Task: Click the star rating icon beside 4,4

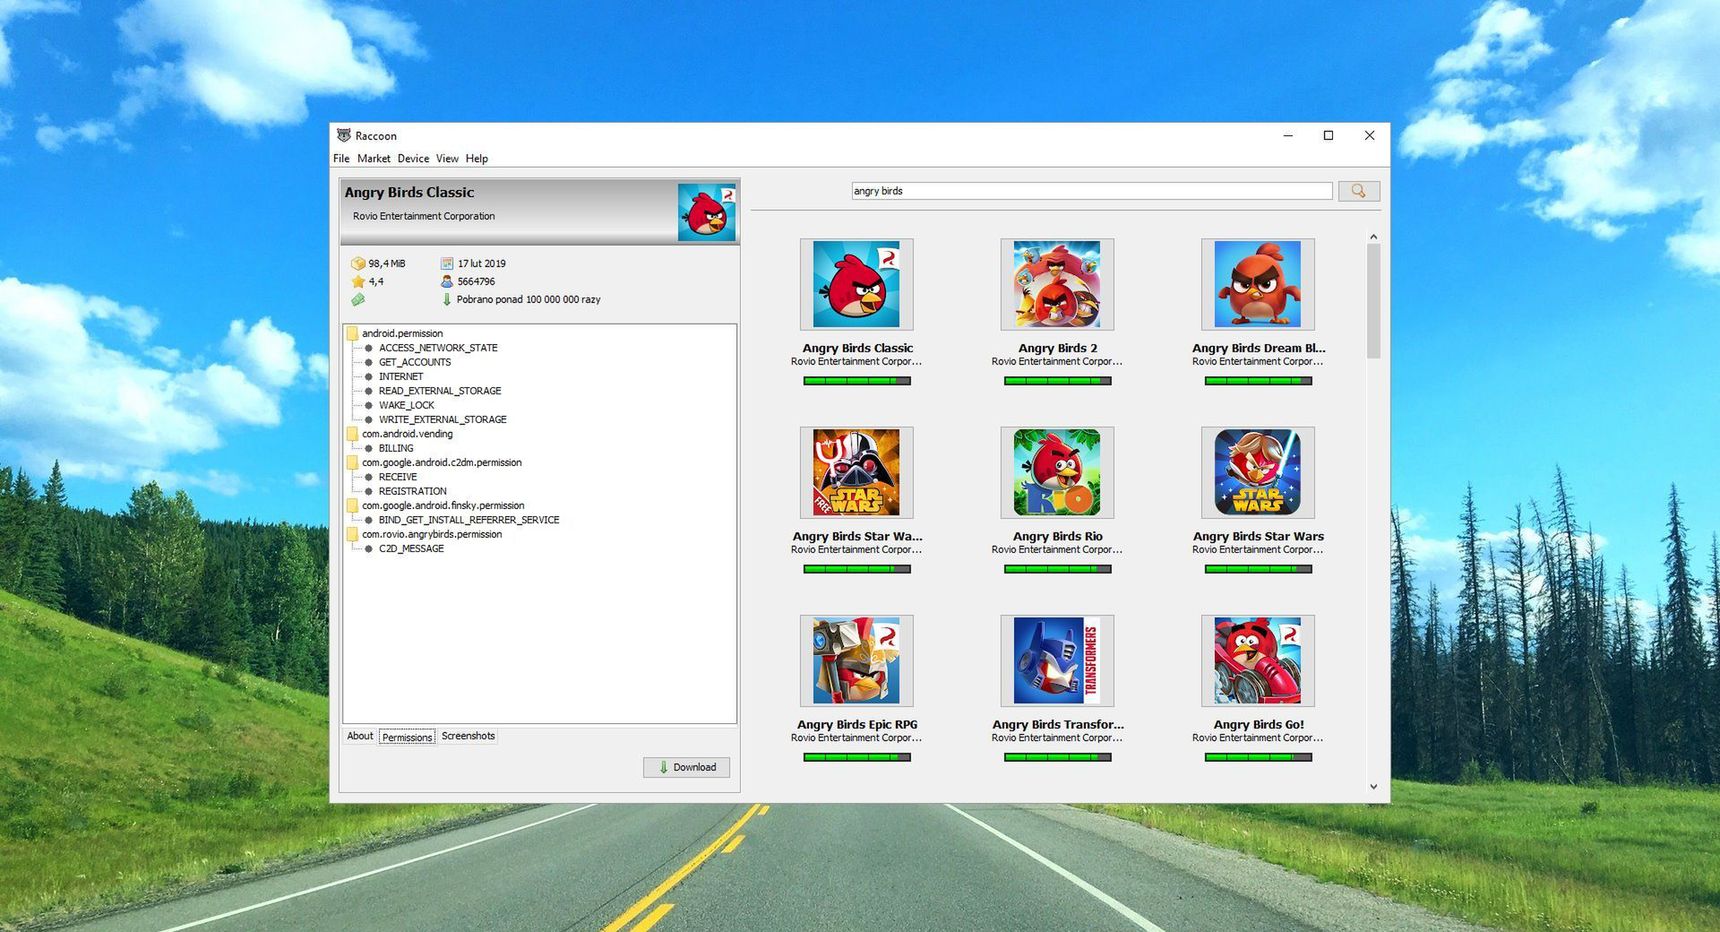Action: (358, 282)
